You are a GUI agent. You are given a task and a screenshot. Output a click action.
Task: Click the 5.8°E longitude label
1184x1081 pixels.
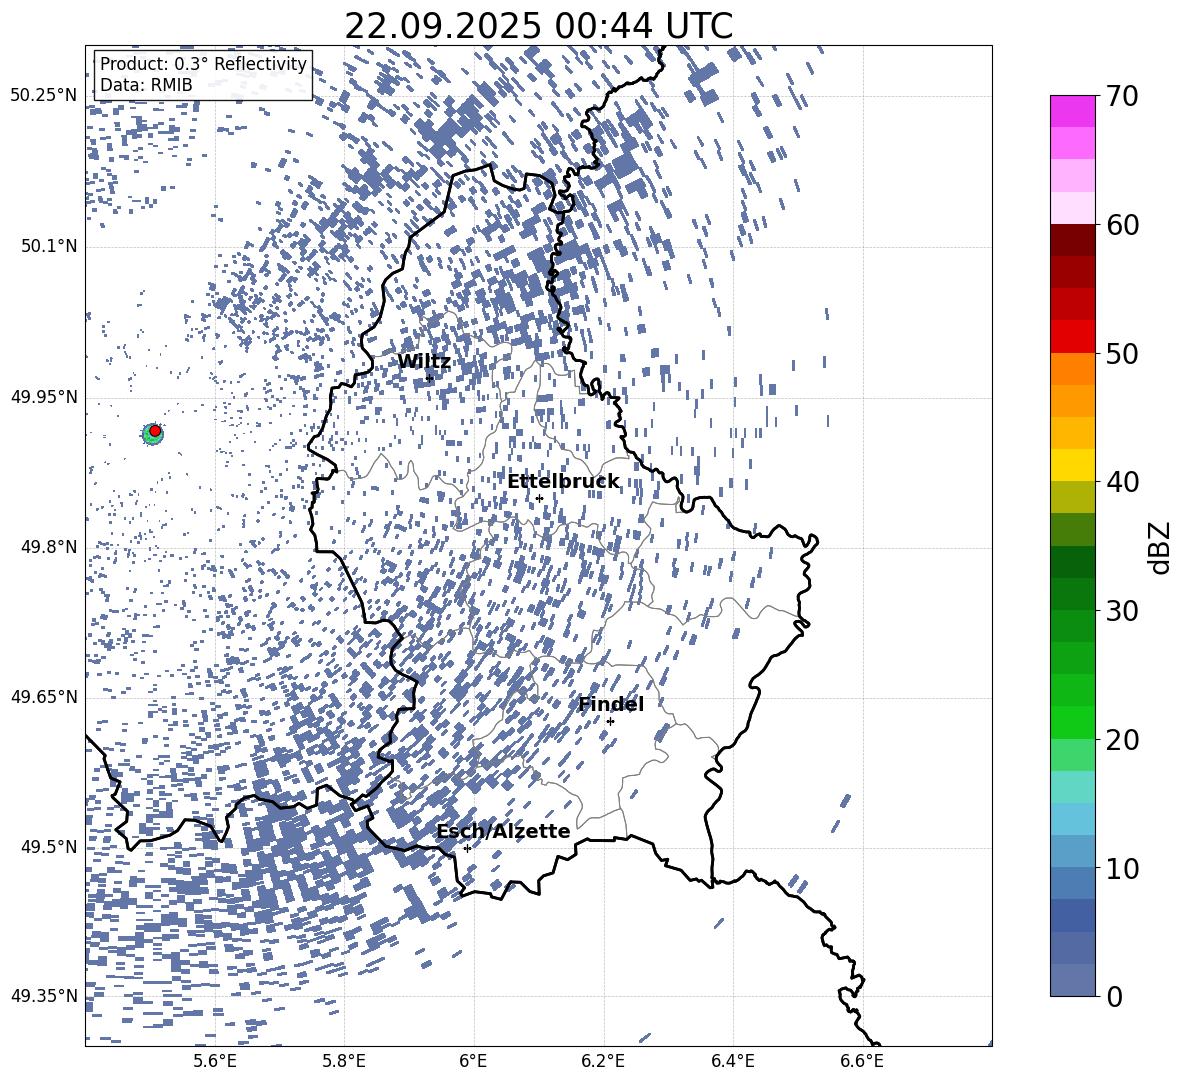coord(344,1061)
